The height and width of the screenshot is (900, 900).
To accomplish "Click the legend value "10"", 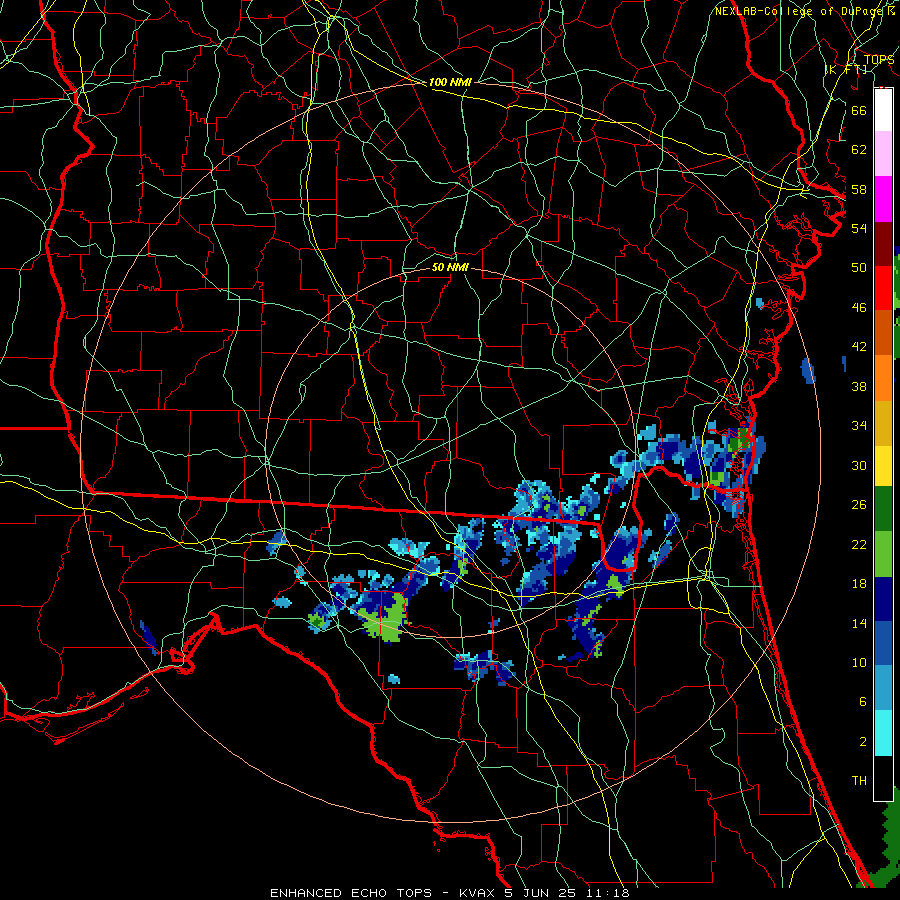I will point(859,662).
